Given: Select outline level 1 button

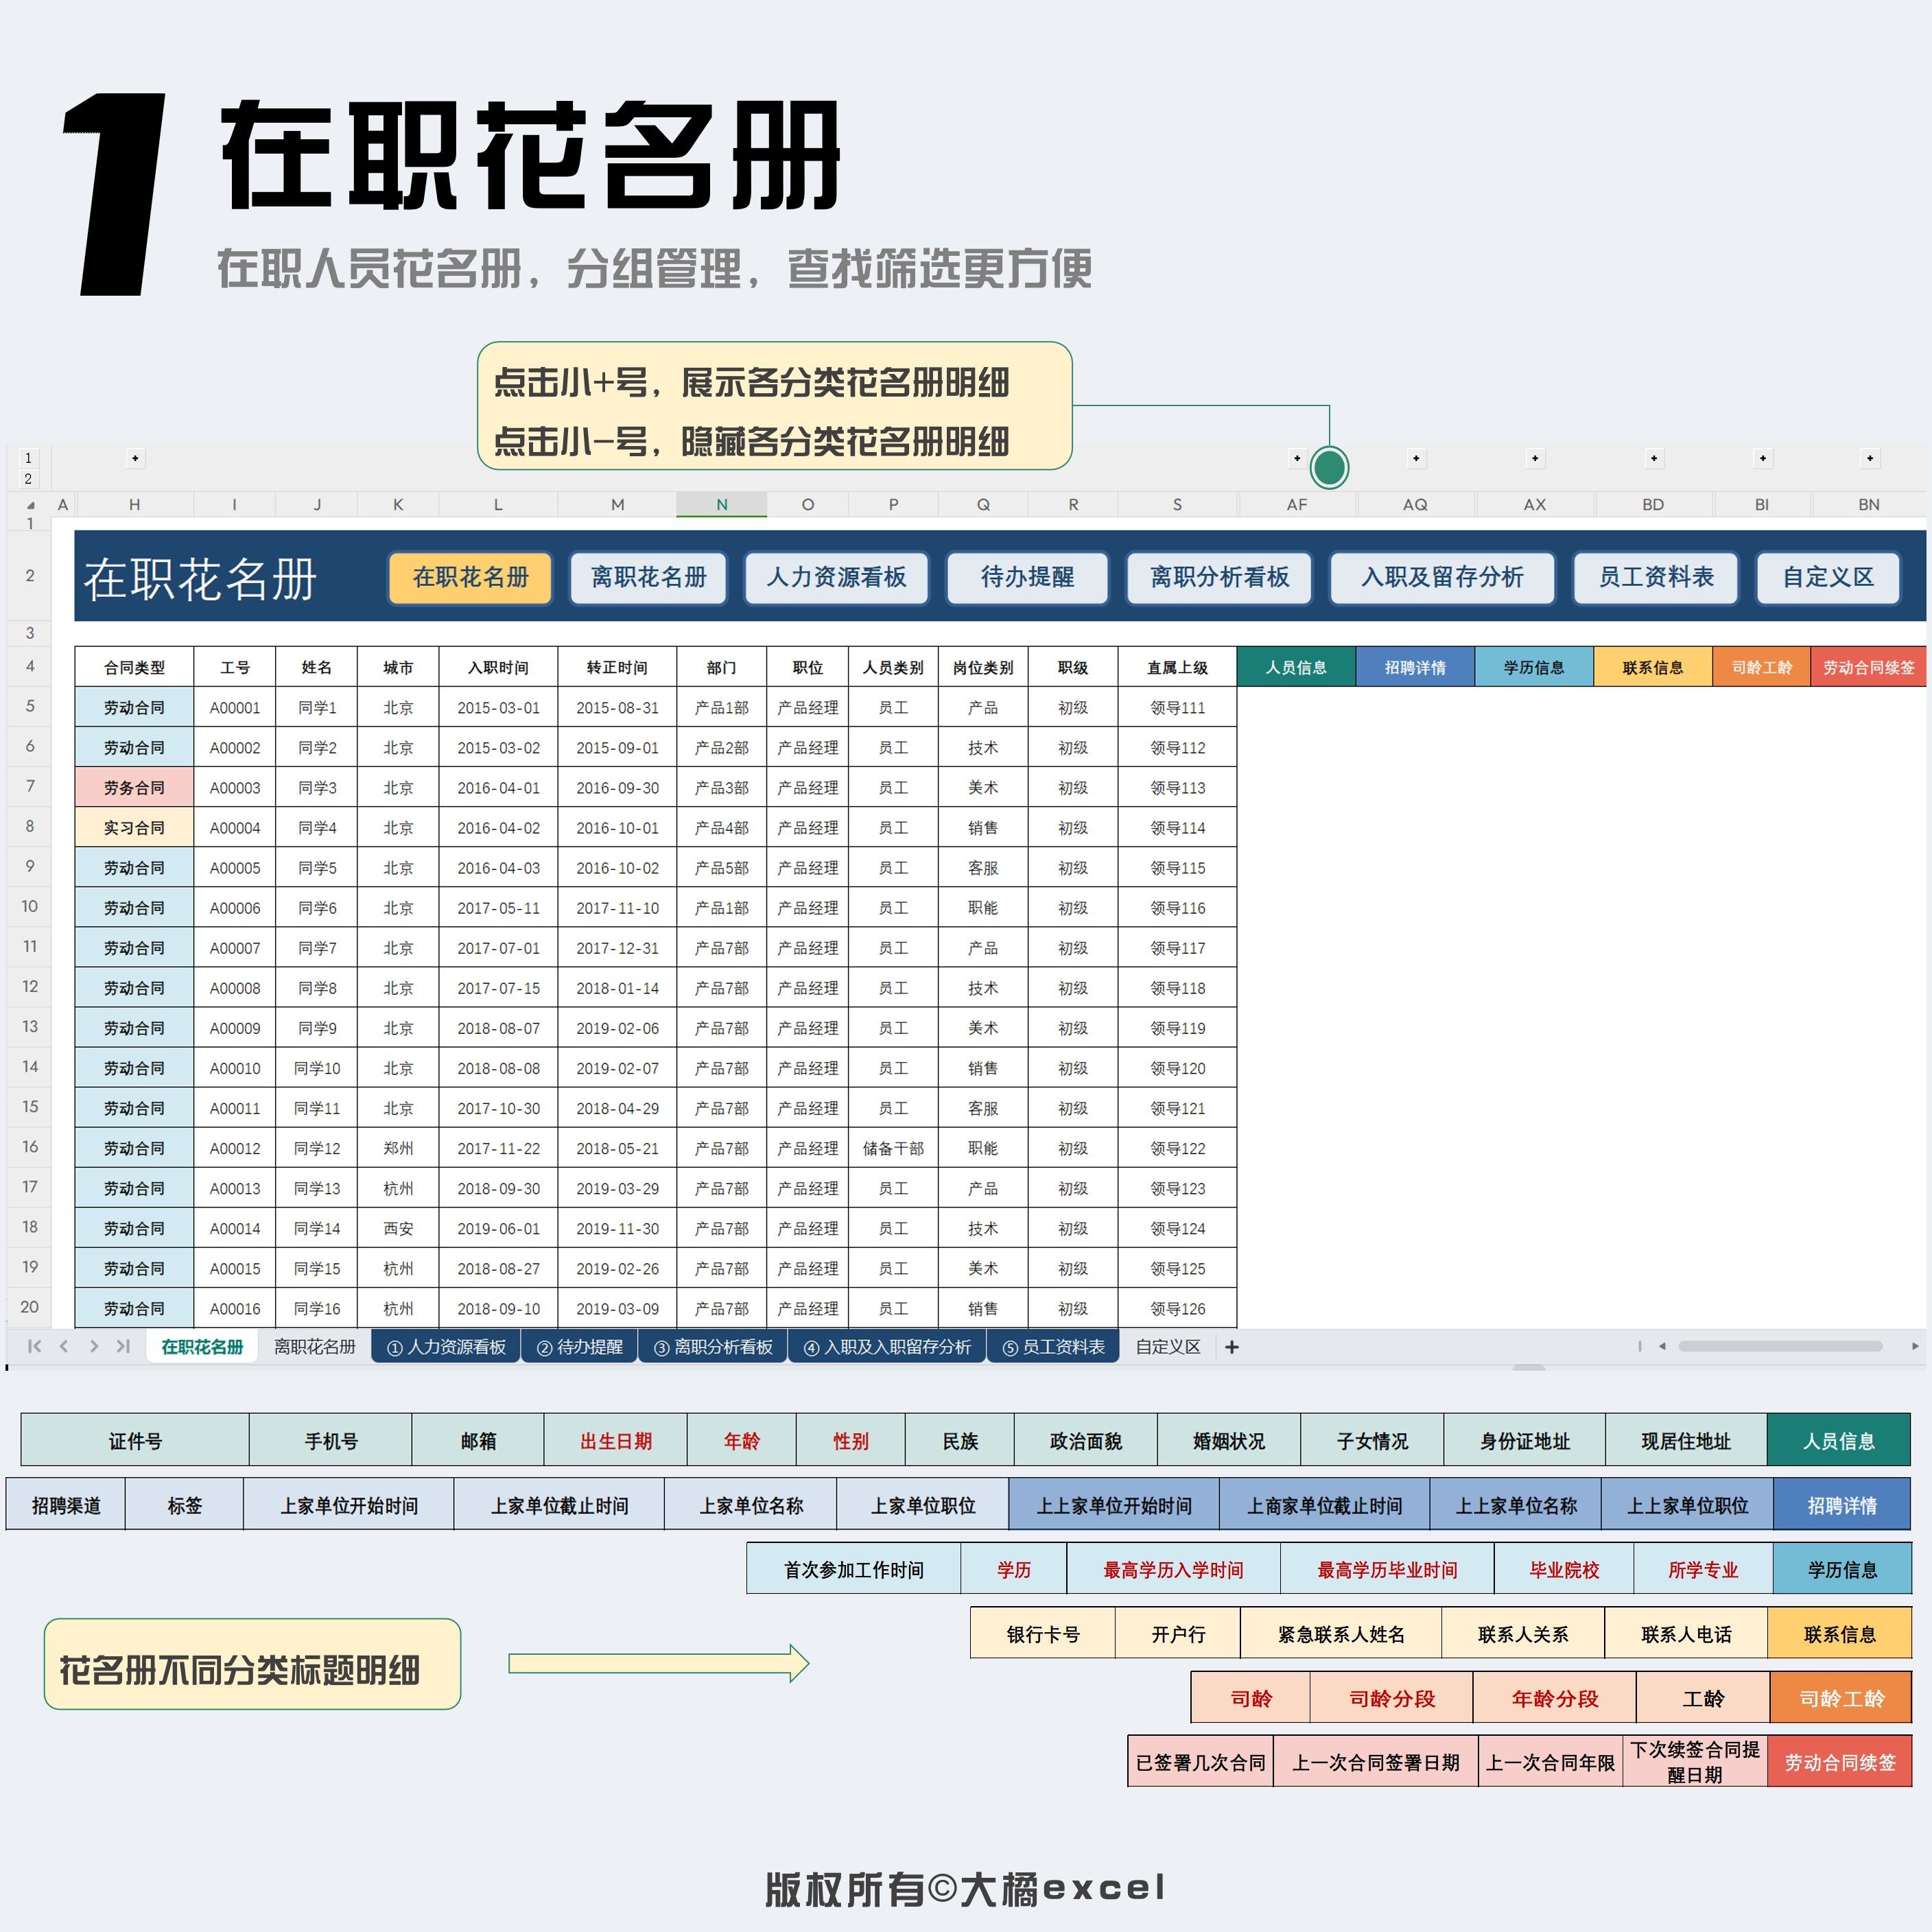Looking at the screenshot, I should click(28, 458).
